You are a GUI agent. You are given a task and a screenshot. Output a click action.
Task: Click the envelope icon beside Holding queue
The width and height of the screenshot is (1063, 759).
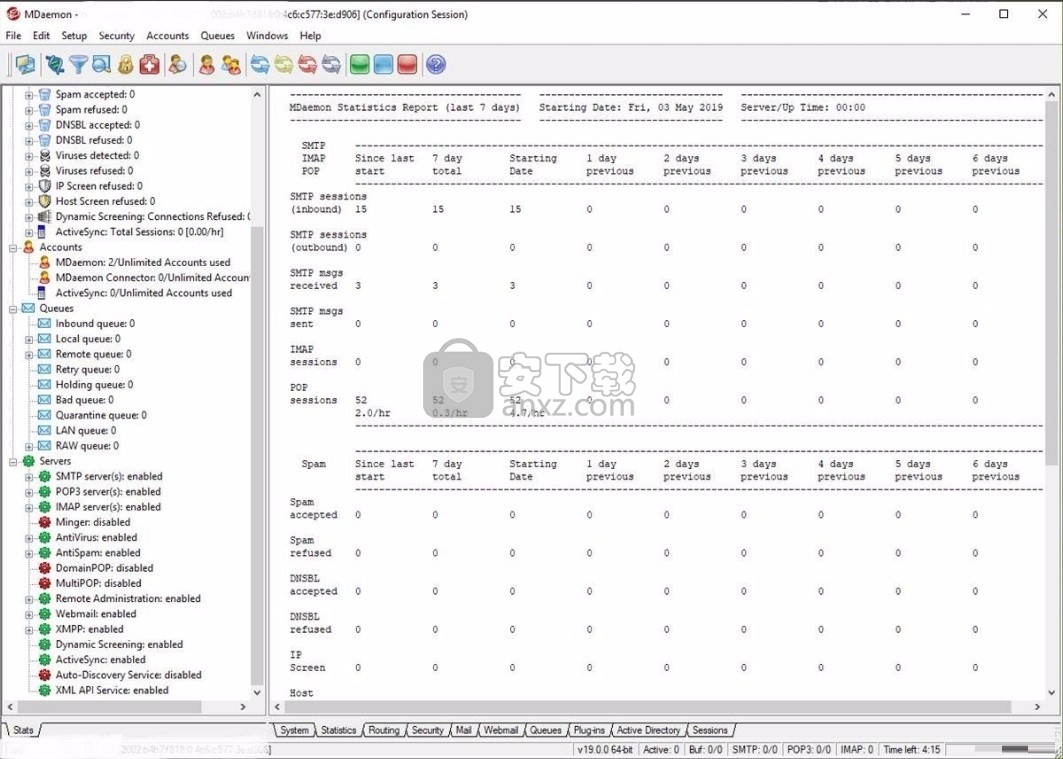(45, 384)
